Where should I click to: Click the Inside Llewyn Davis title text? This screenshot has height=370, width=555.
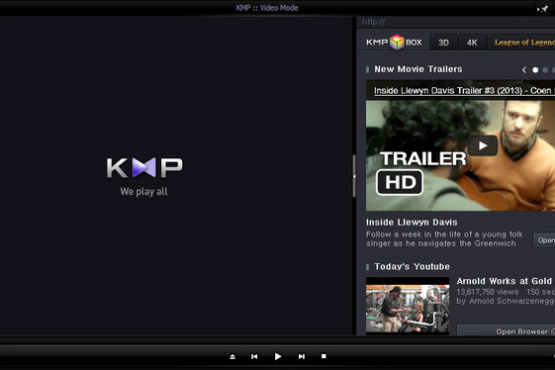412,222
